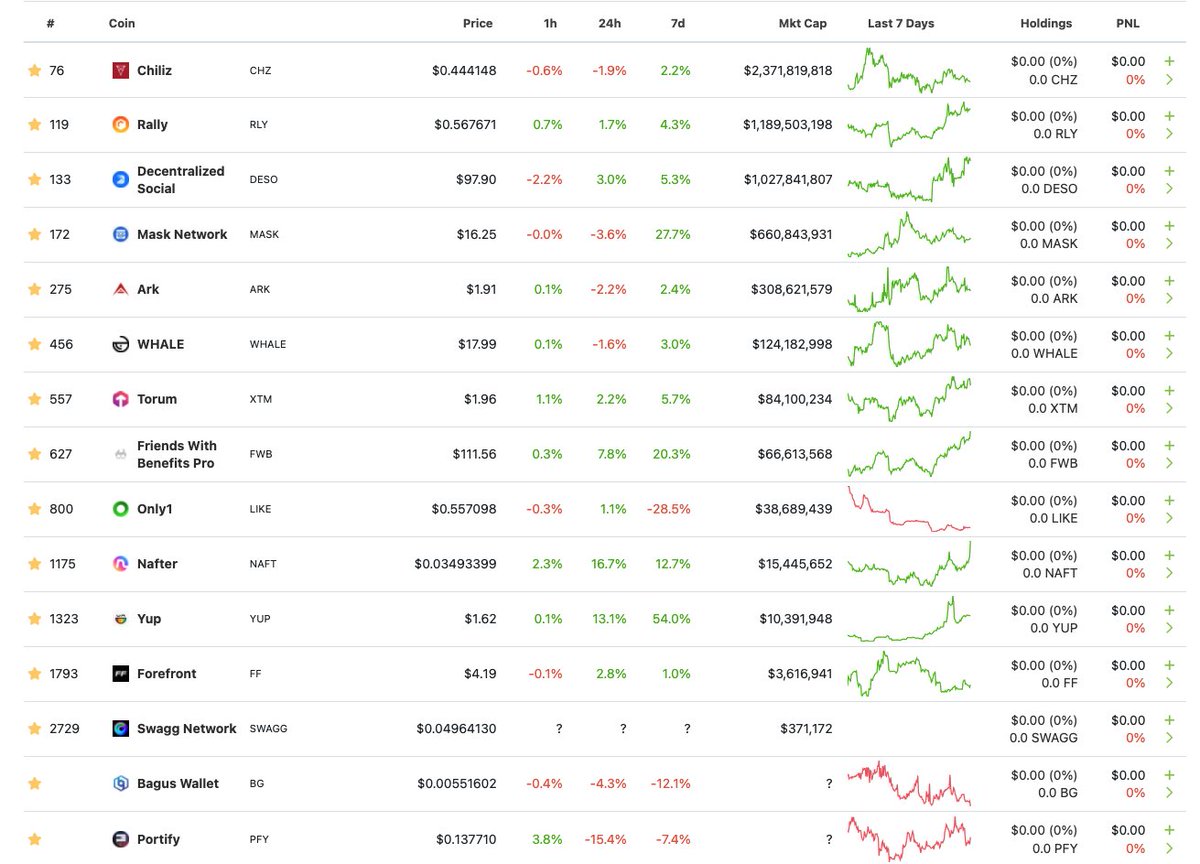Click the Swagg Network logo icon
The height and width of the screenshot is (864, 1200).
pyautogui.click(x=120, y=729)
